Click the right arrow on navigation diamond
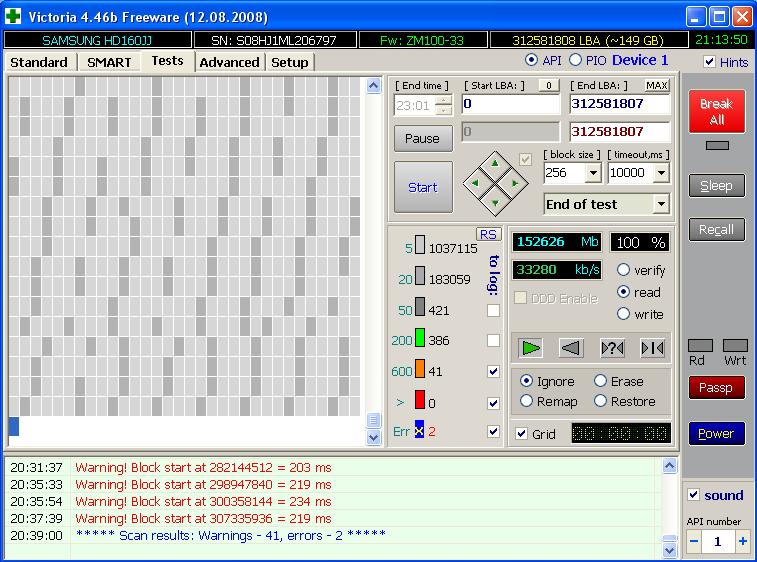 point(514,184)
